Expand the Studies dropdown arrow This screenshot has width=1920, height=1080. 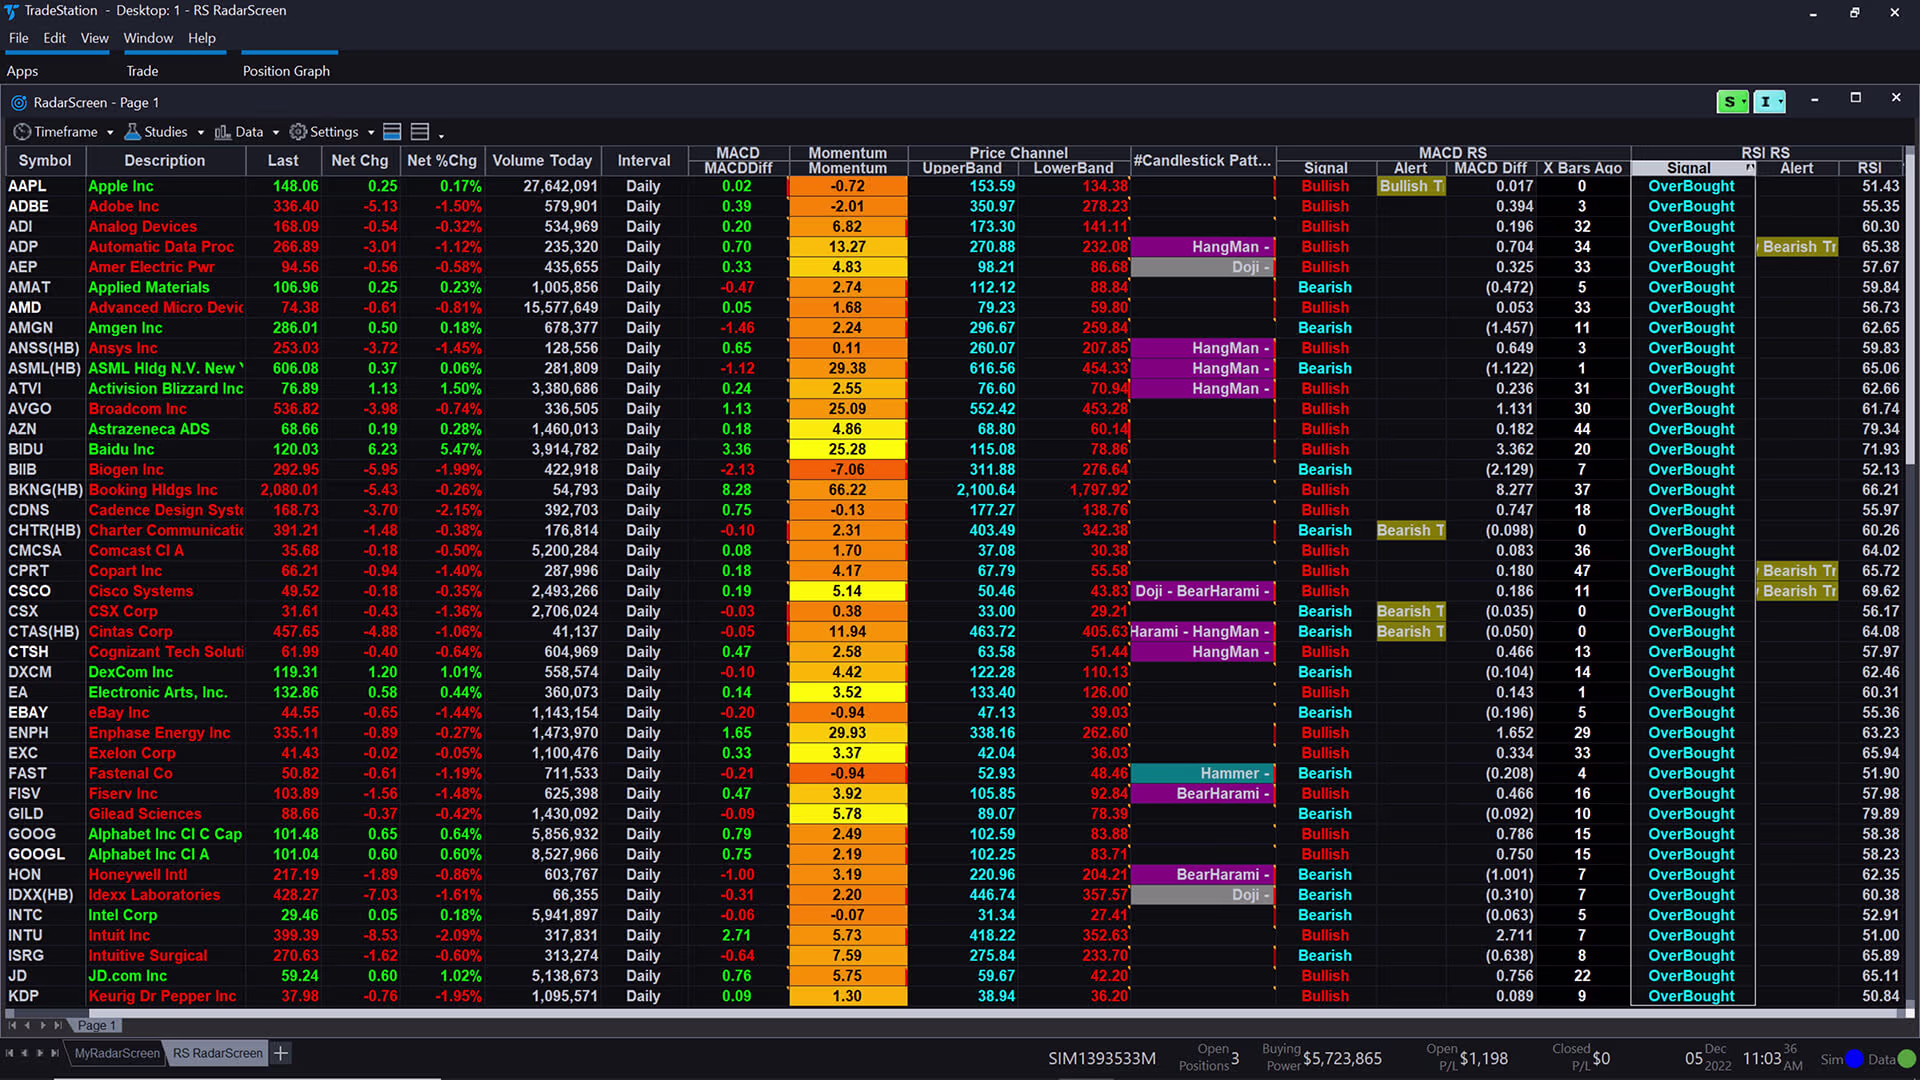click(x=201, y=133)
